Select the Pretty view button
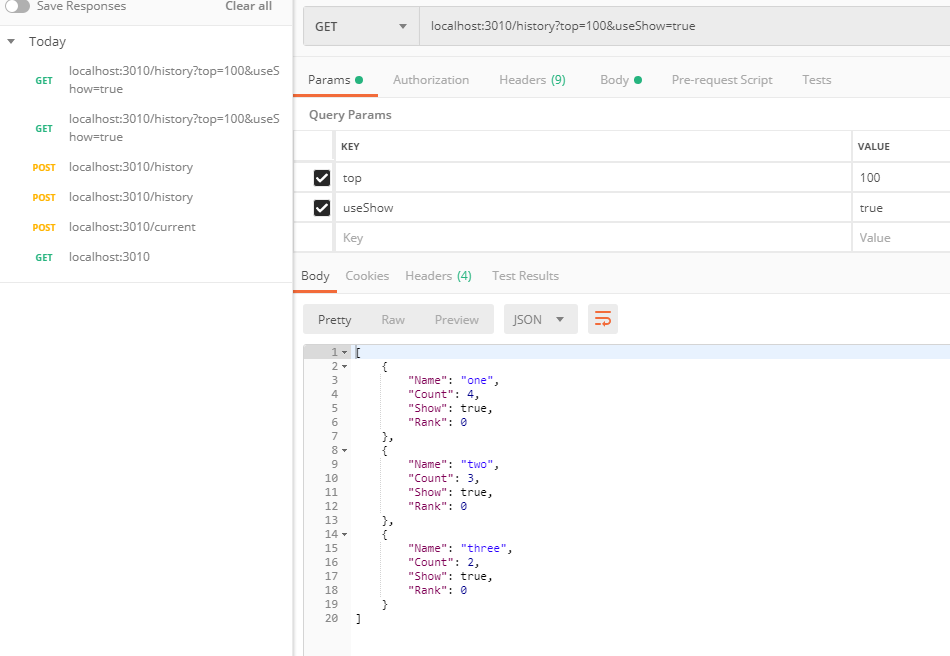950x656 pixels. click(334, 319)
